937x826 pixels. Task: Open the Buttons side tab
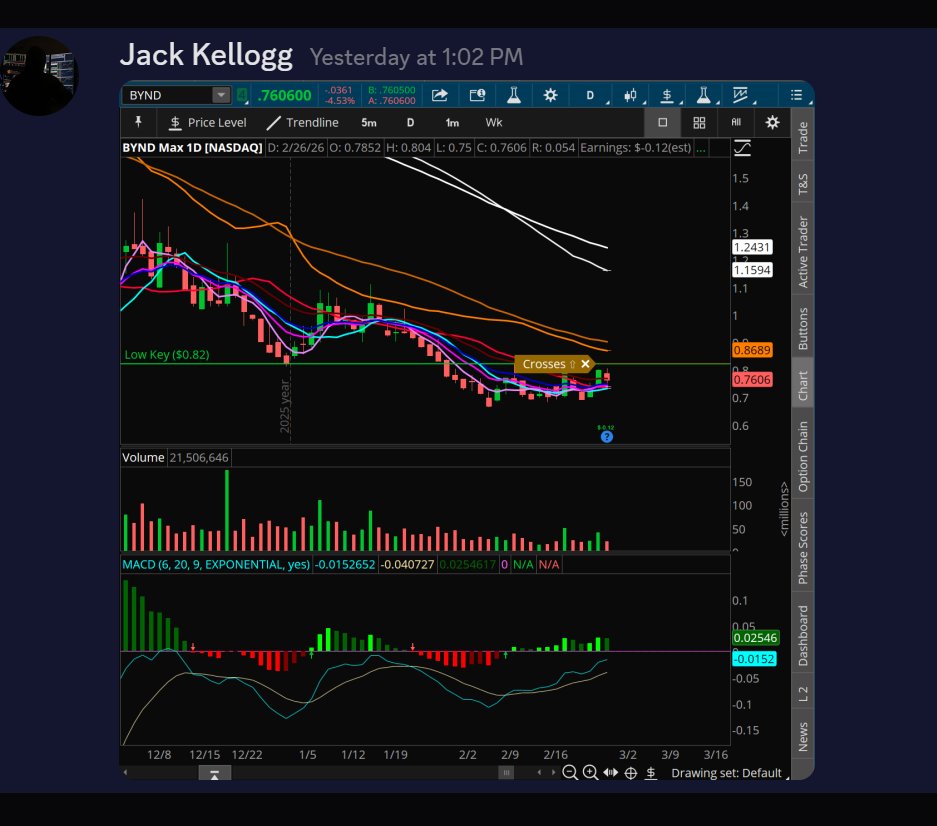(803, 328)
